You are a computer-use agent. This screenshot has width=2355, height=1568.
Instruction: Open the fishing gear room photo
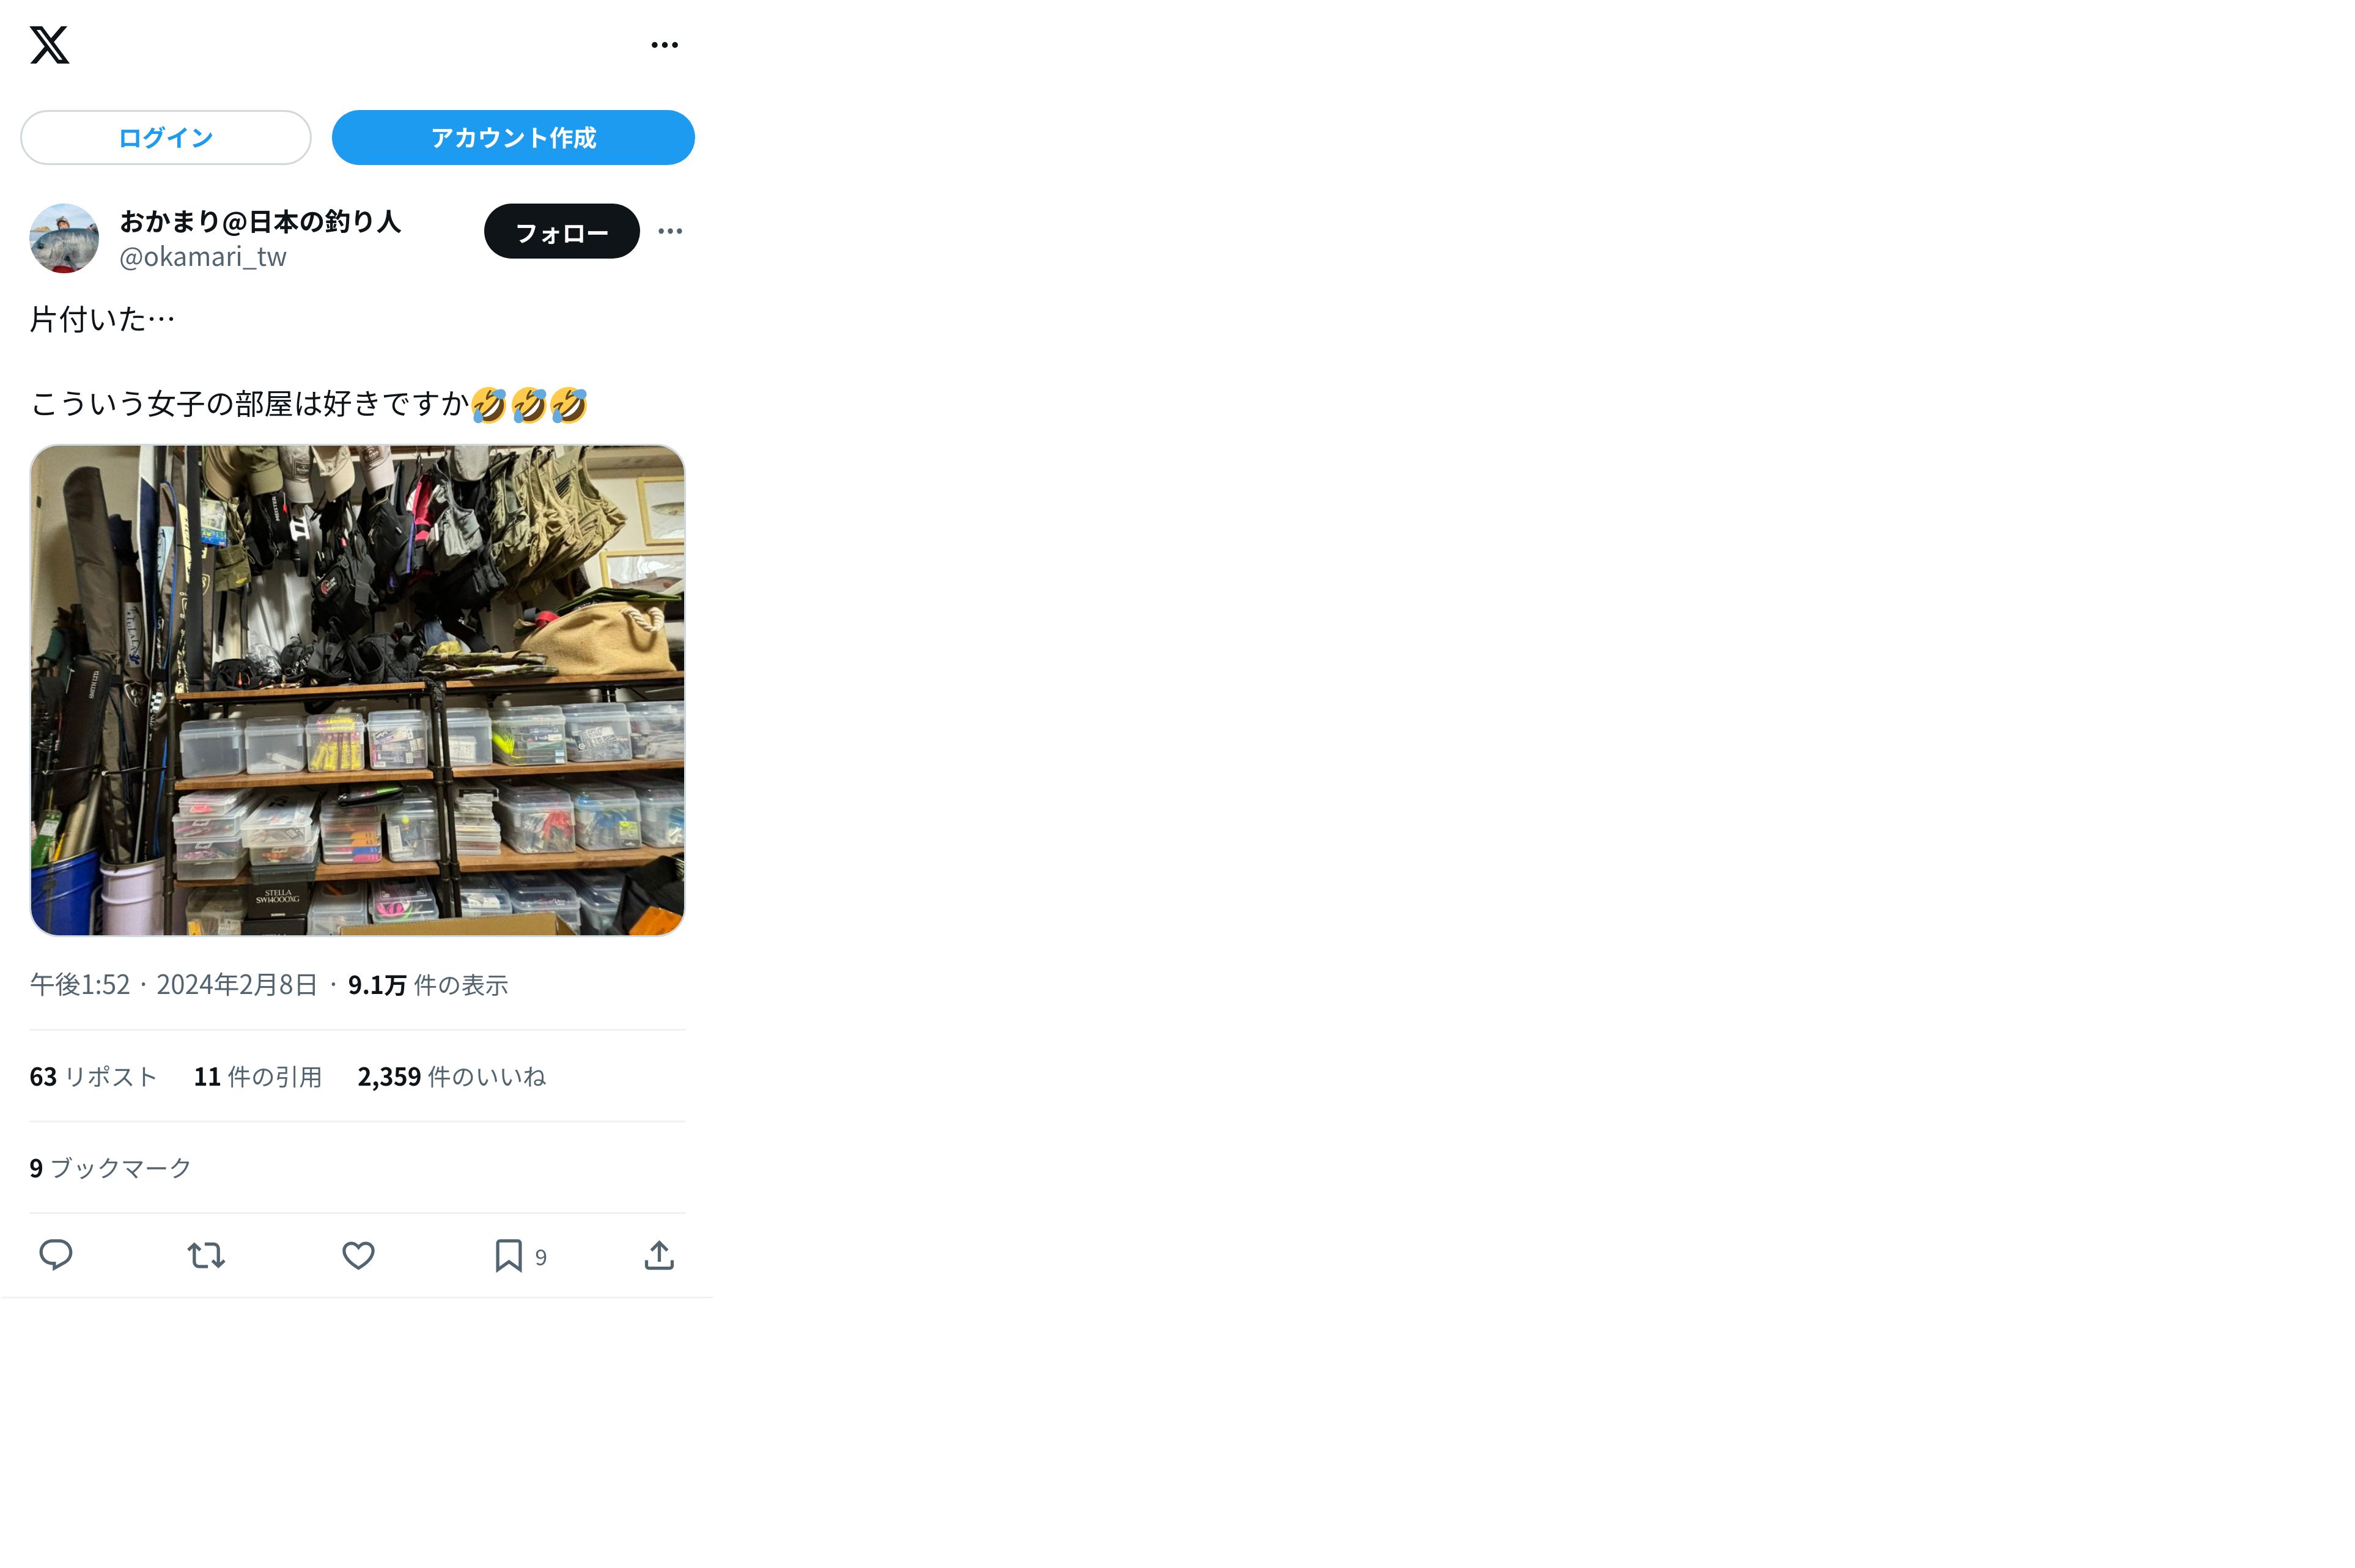(x=357, y=690)
